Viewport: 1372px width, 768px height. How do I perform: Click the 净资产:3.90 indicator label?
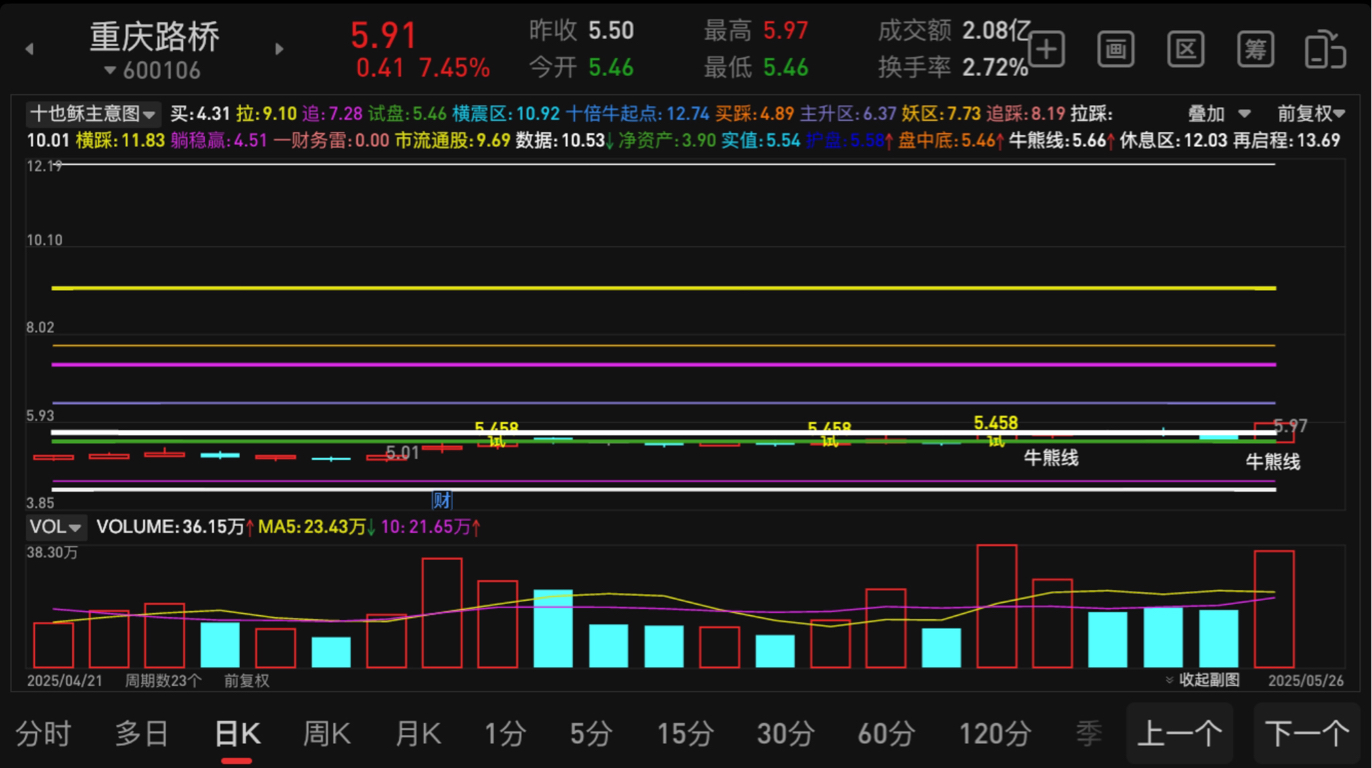[x=667, y=140]
